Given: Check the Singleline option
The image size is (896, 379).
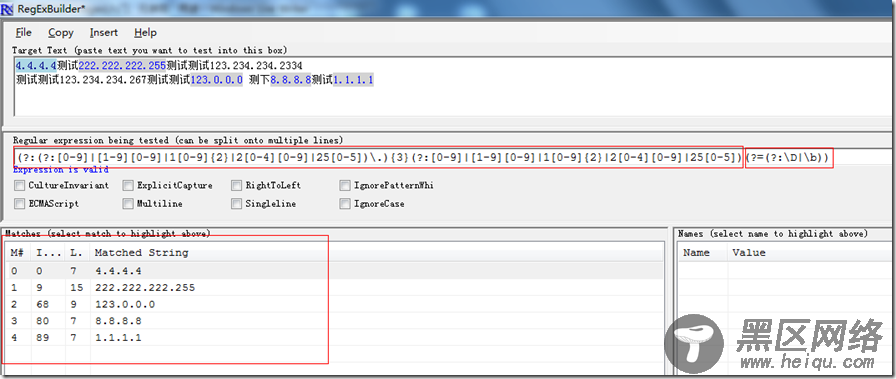Looking at the screenshot, I should [237, 204].
